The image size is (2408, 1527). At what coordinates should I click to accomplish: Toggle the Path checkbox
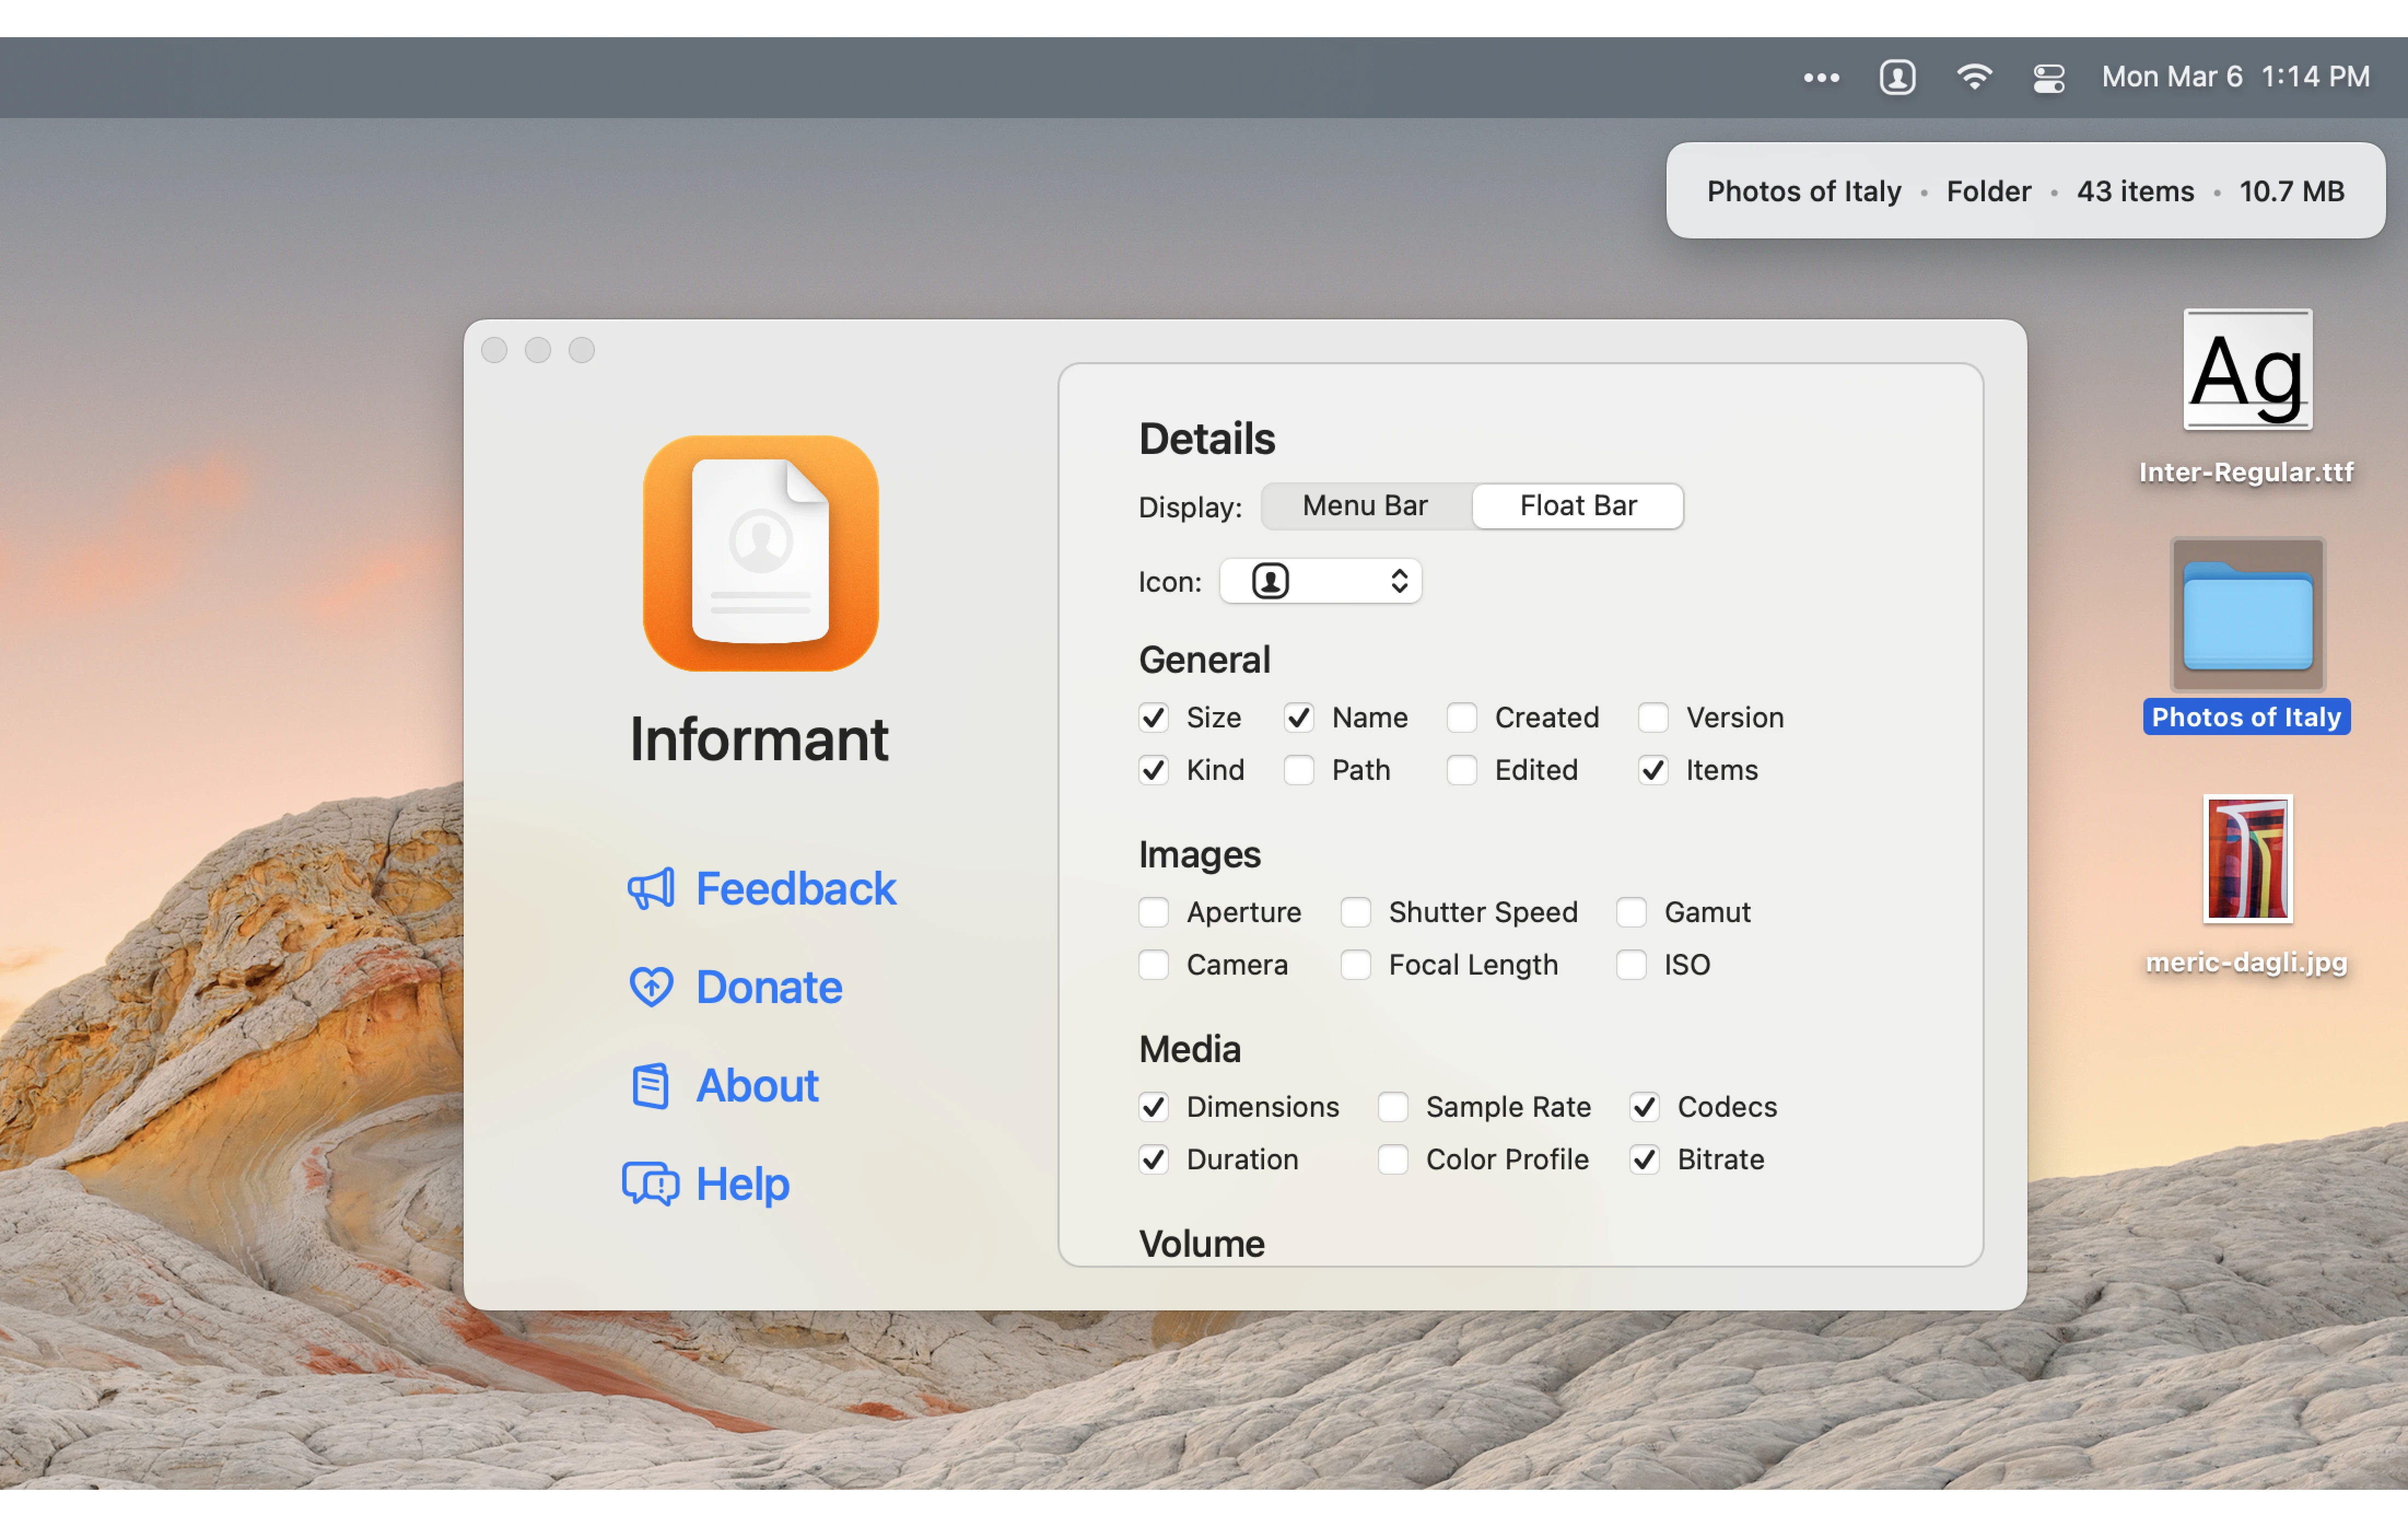[x=1299, y=769]
